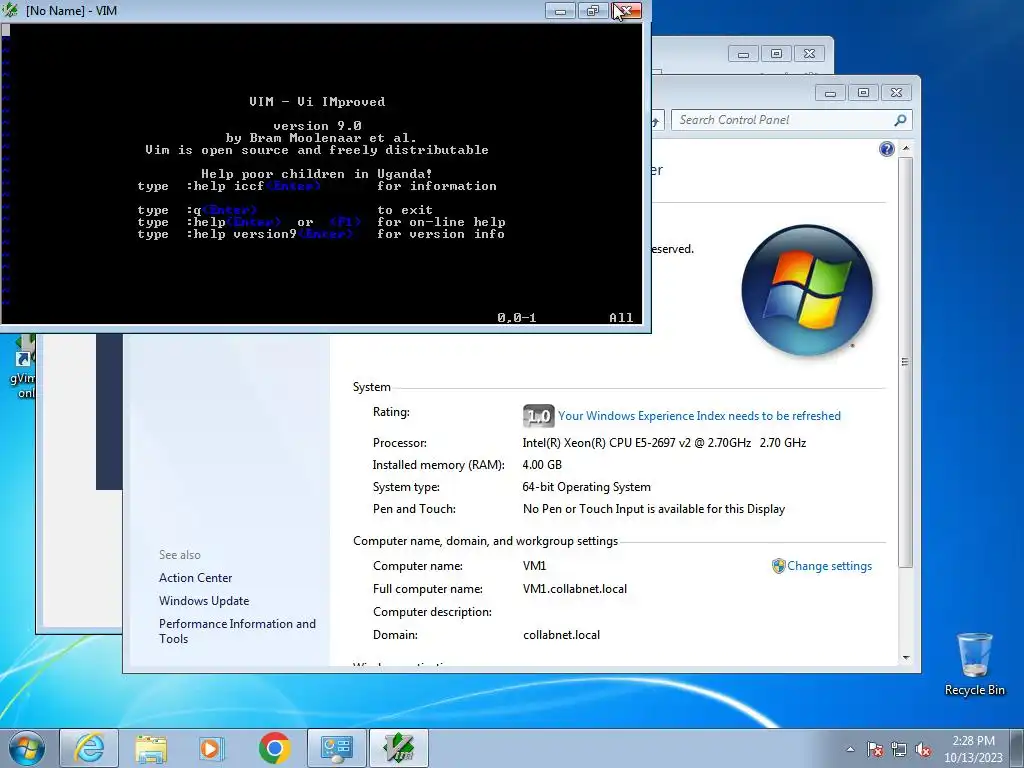Switch to gVim taskbar icon
Screen dimensions: 1024x768
(398, 748)
